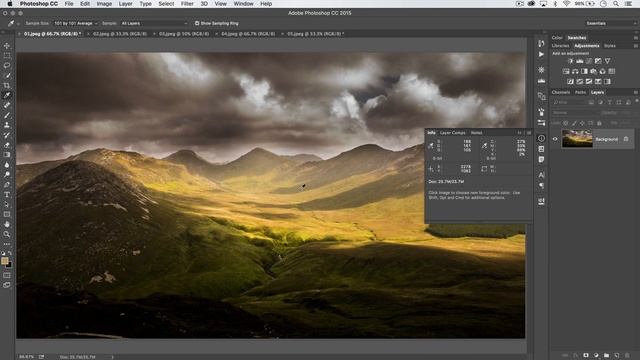
Task: Add a Vibrance adjustment
Action: [x=607, y=61]
